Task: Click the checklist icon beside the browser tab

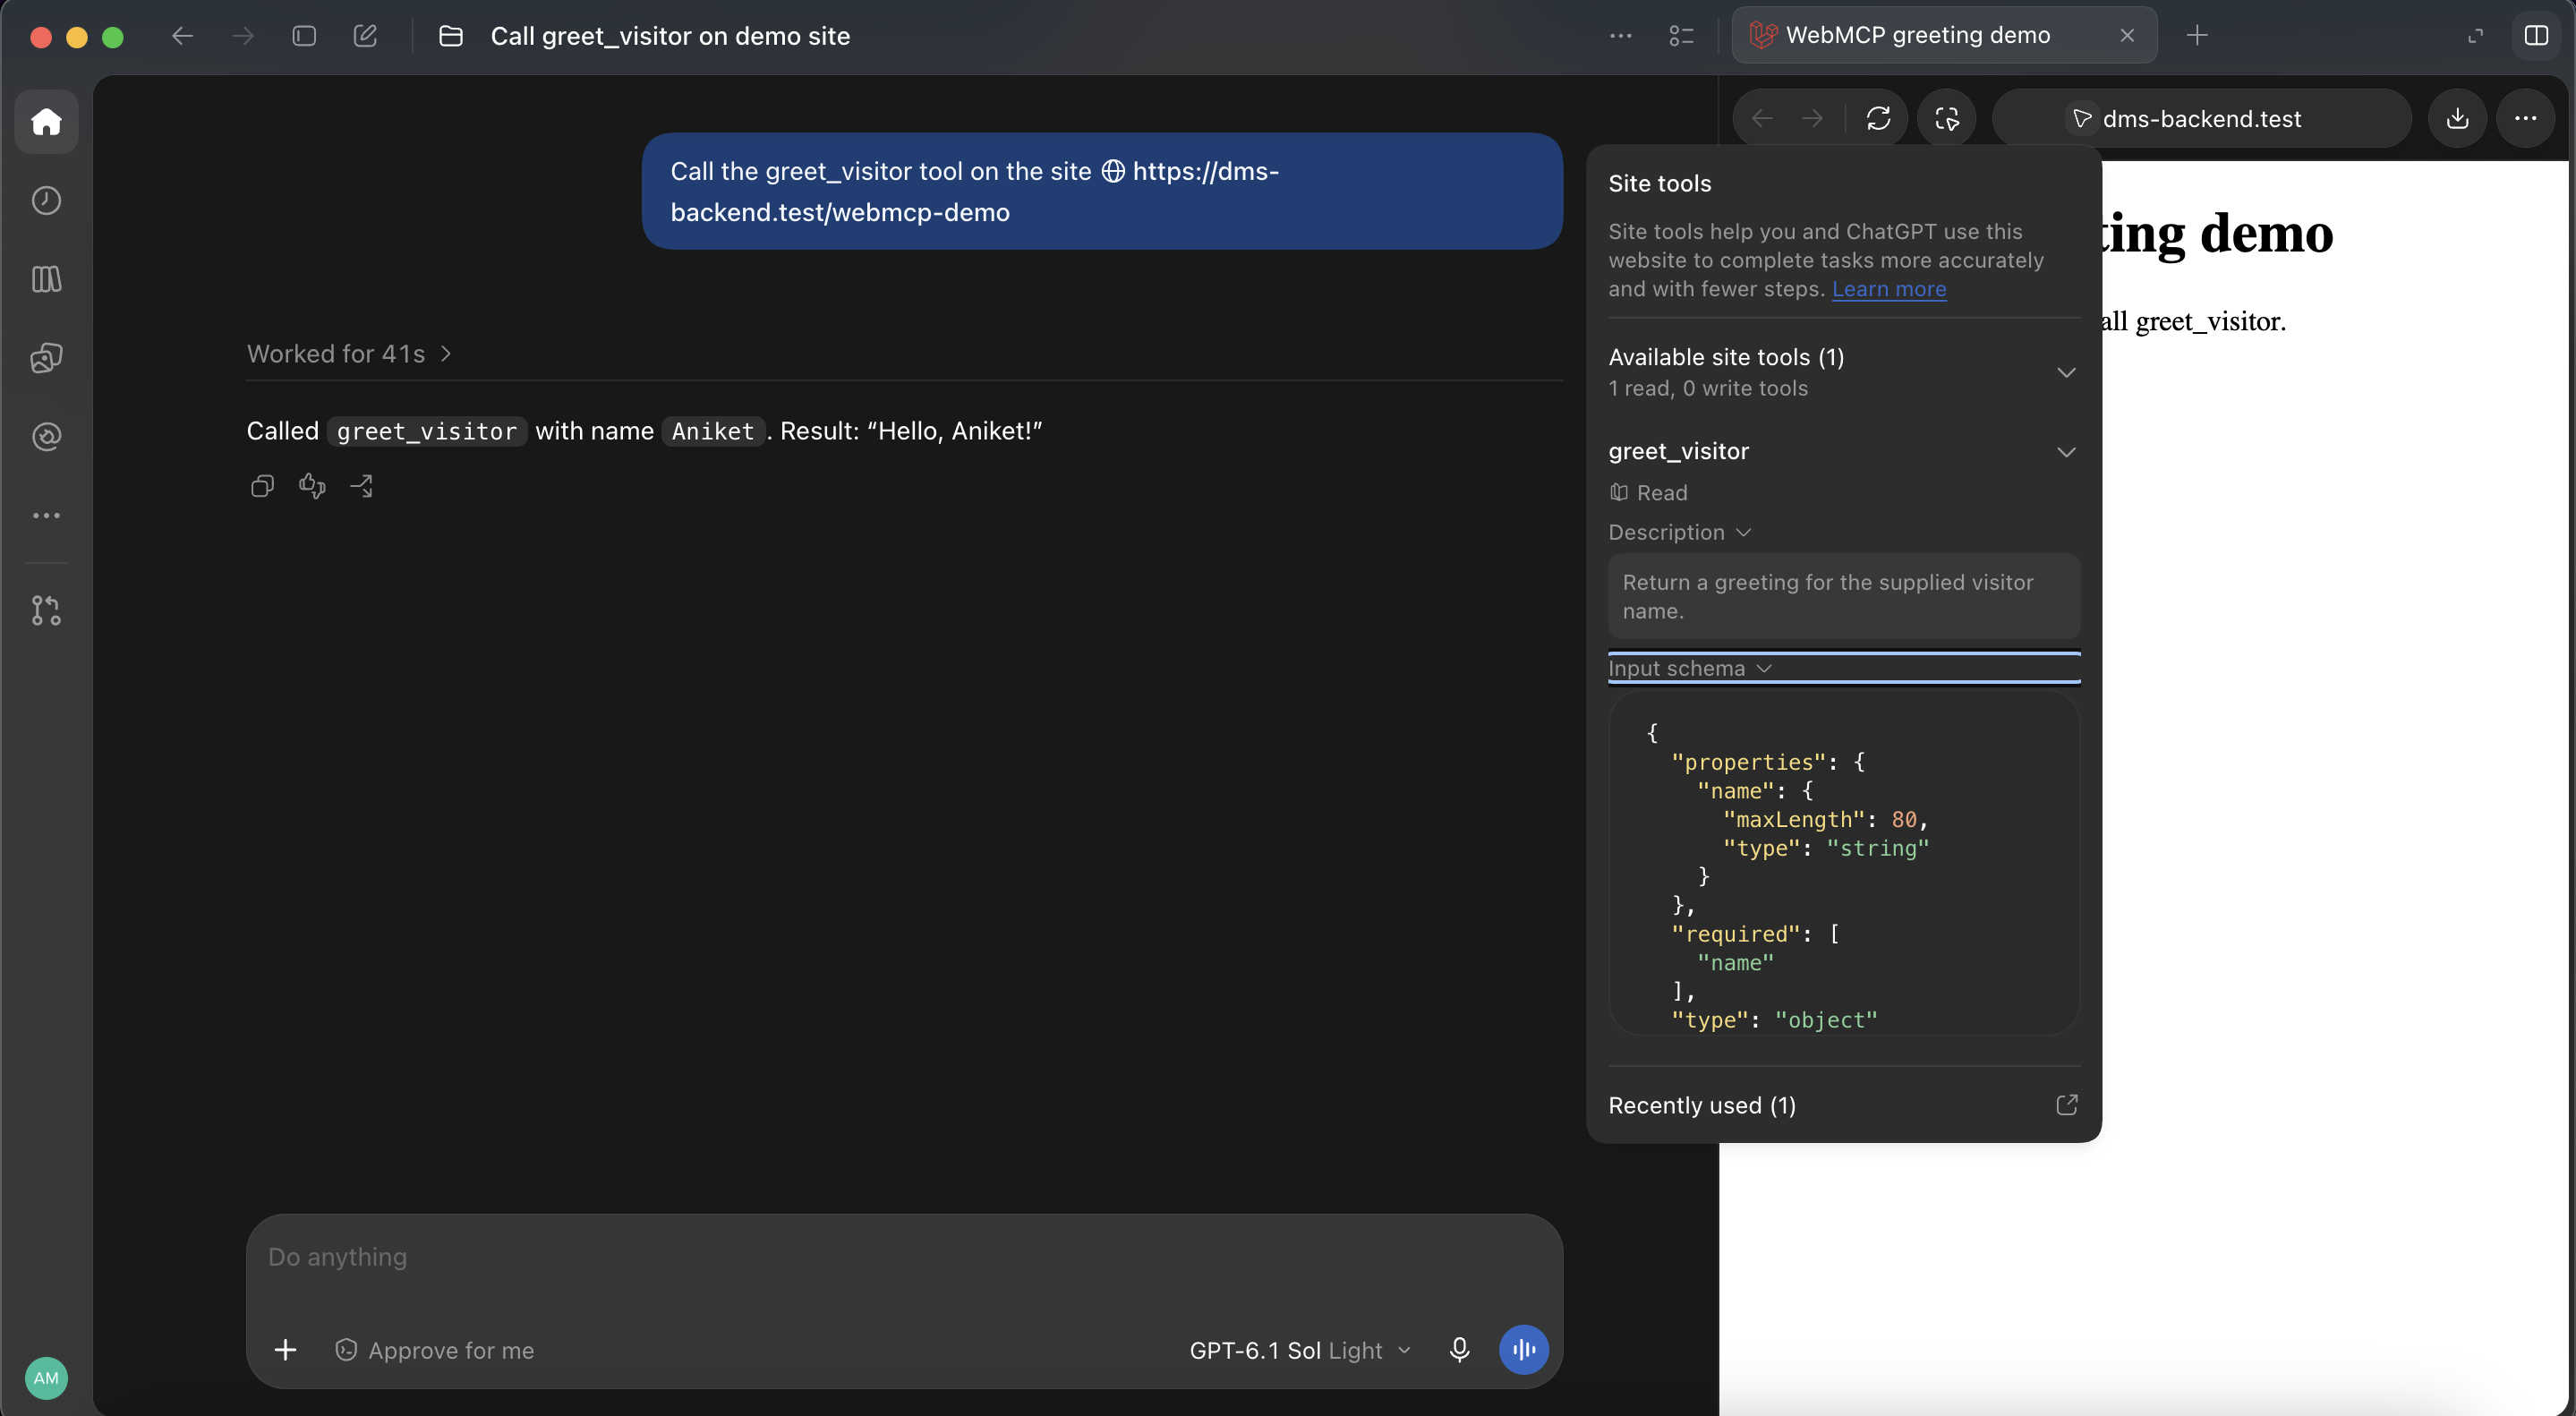Action: coord(1681,36)
